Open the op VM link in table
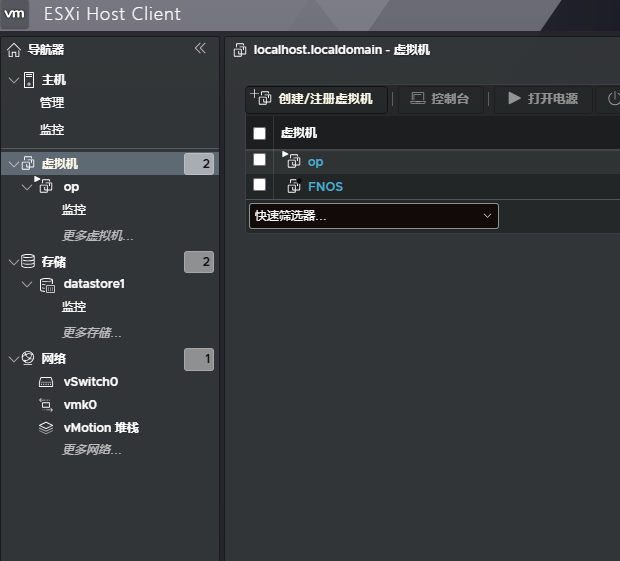This screenshot has height=561, width=620. pos(316,162)
